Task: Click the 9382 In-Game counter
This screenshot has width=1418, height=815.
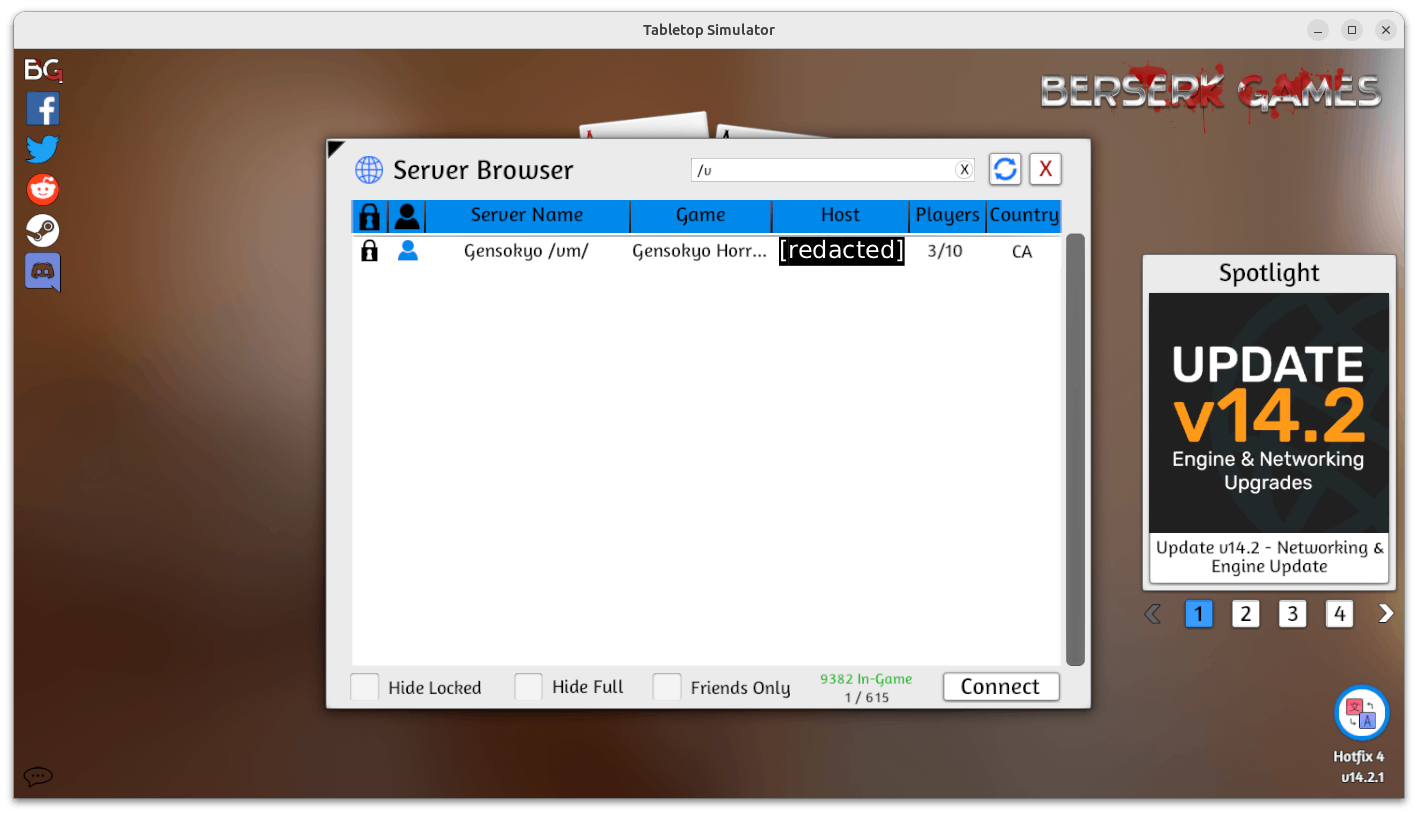Action: (x=866, y=679)
